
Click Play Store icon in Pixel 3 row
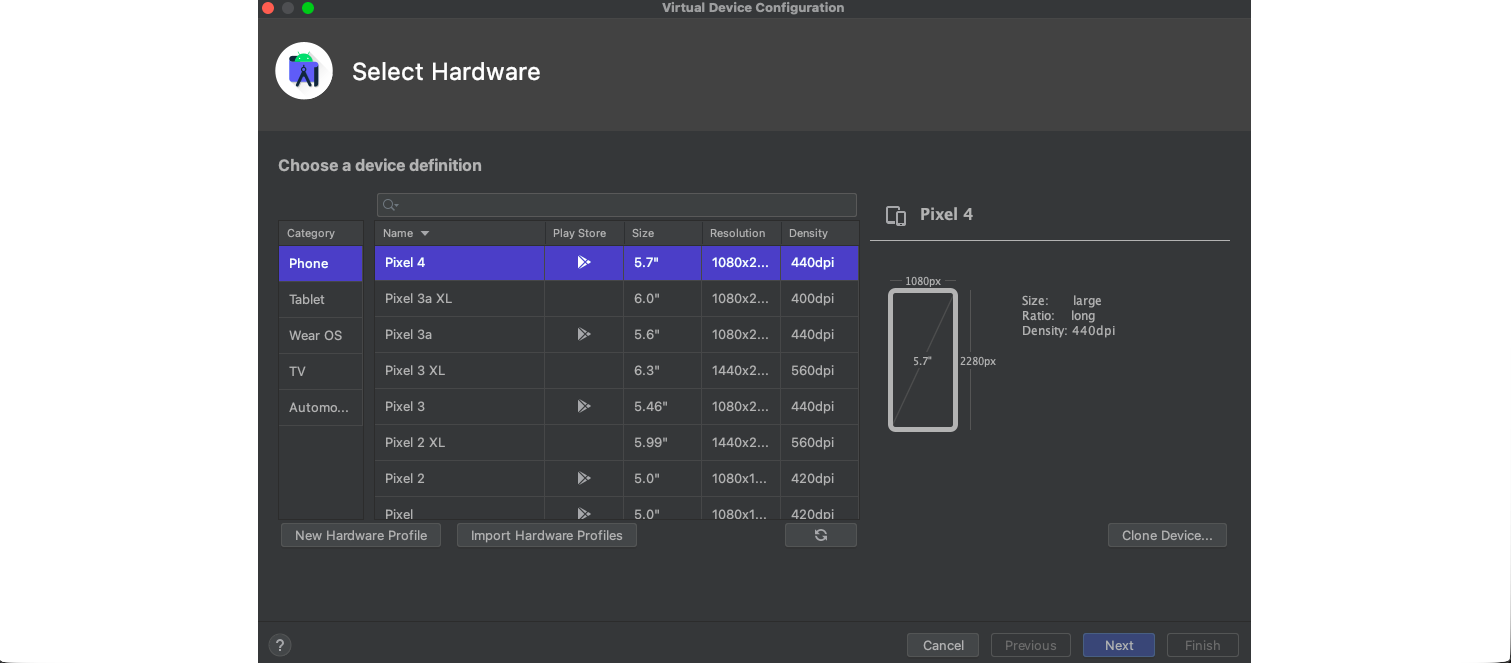(584, 406)
